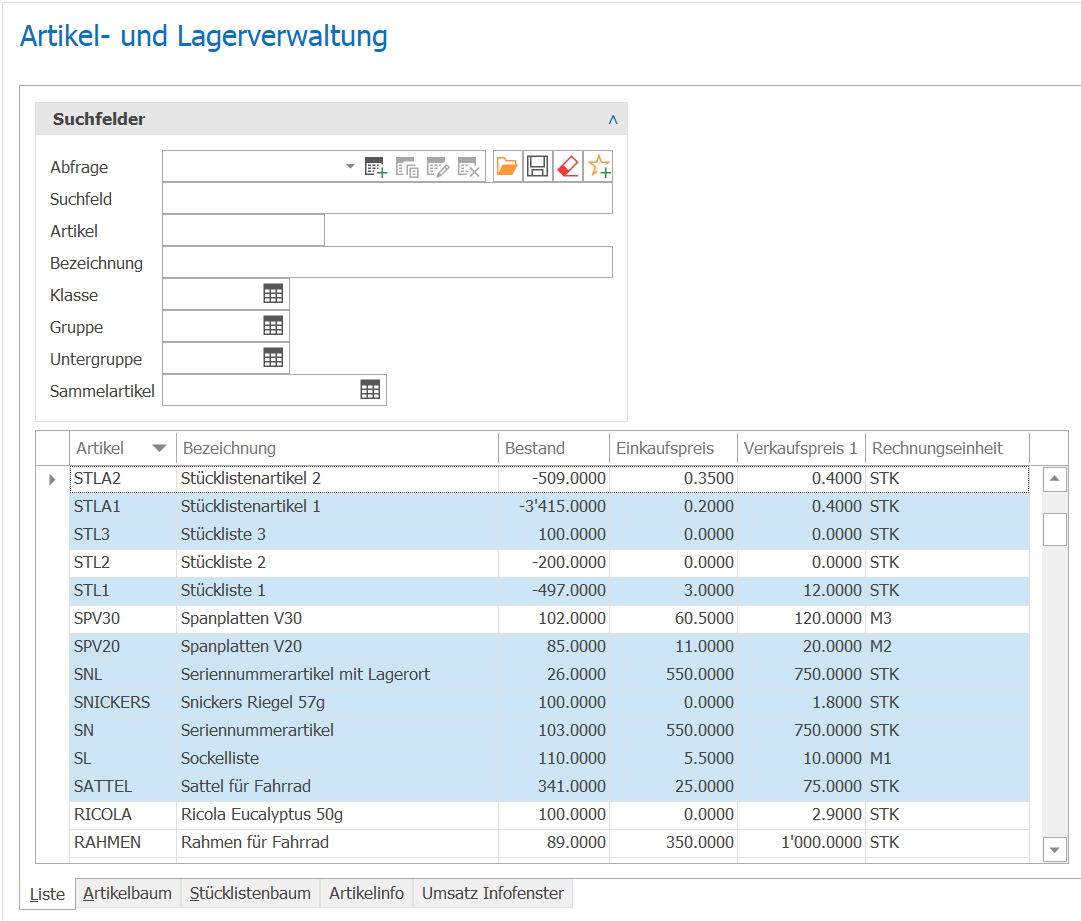Switch to the Liste tab

coord(48,894)
